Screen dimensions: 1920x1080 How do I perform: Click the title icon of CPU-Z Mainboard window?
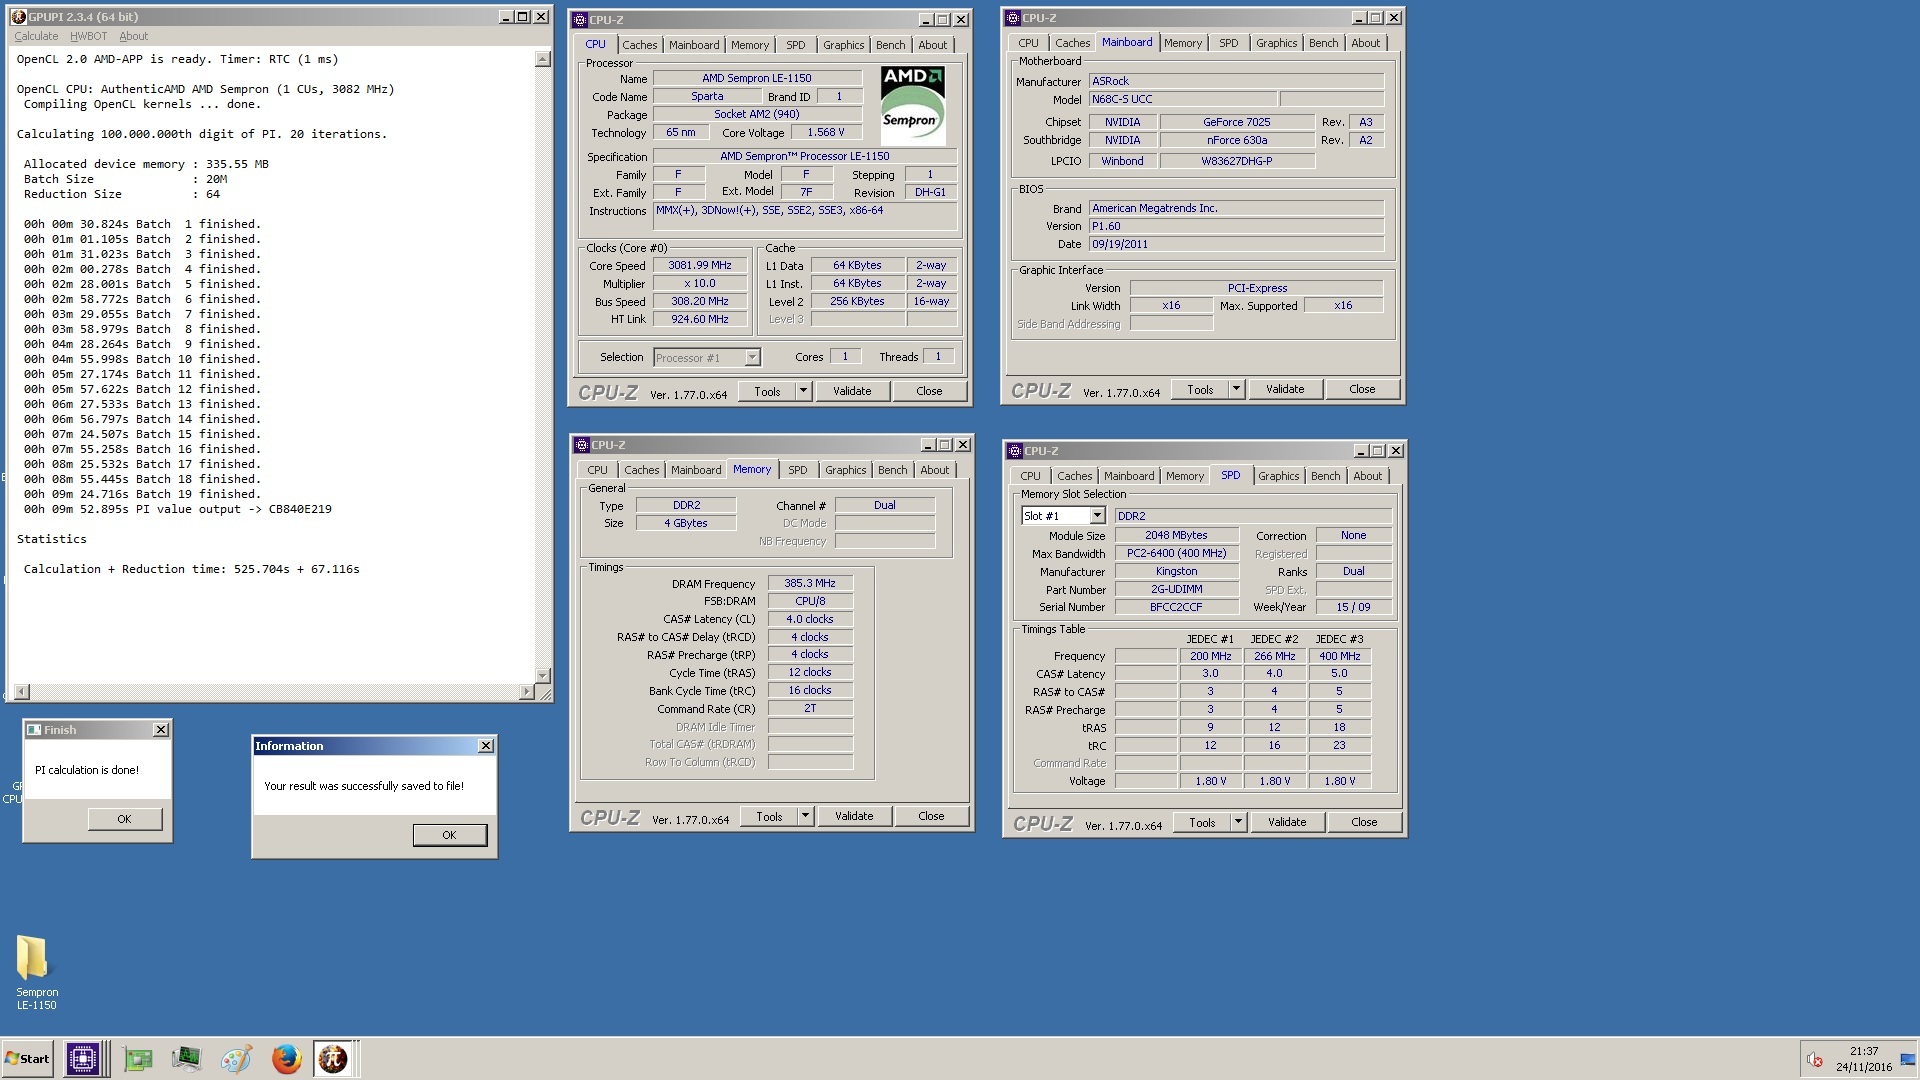coord(1013,18)
